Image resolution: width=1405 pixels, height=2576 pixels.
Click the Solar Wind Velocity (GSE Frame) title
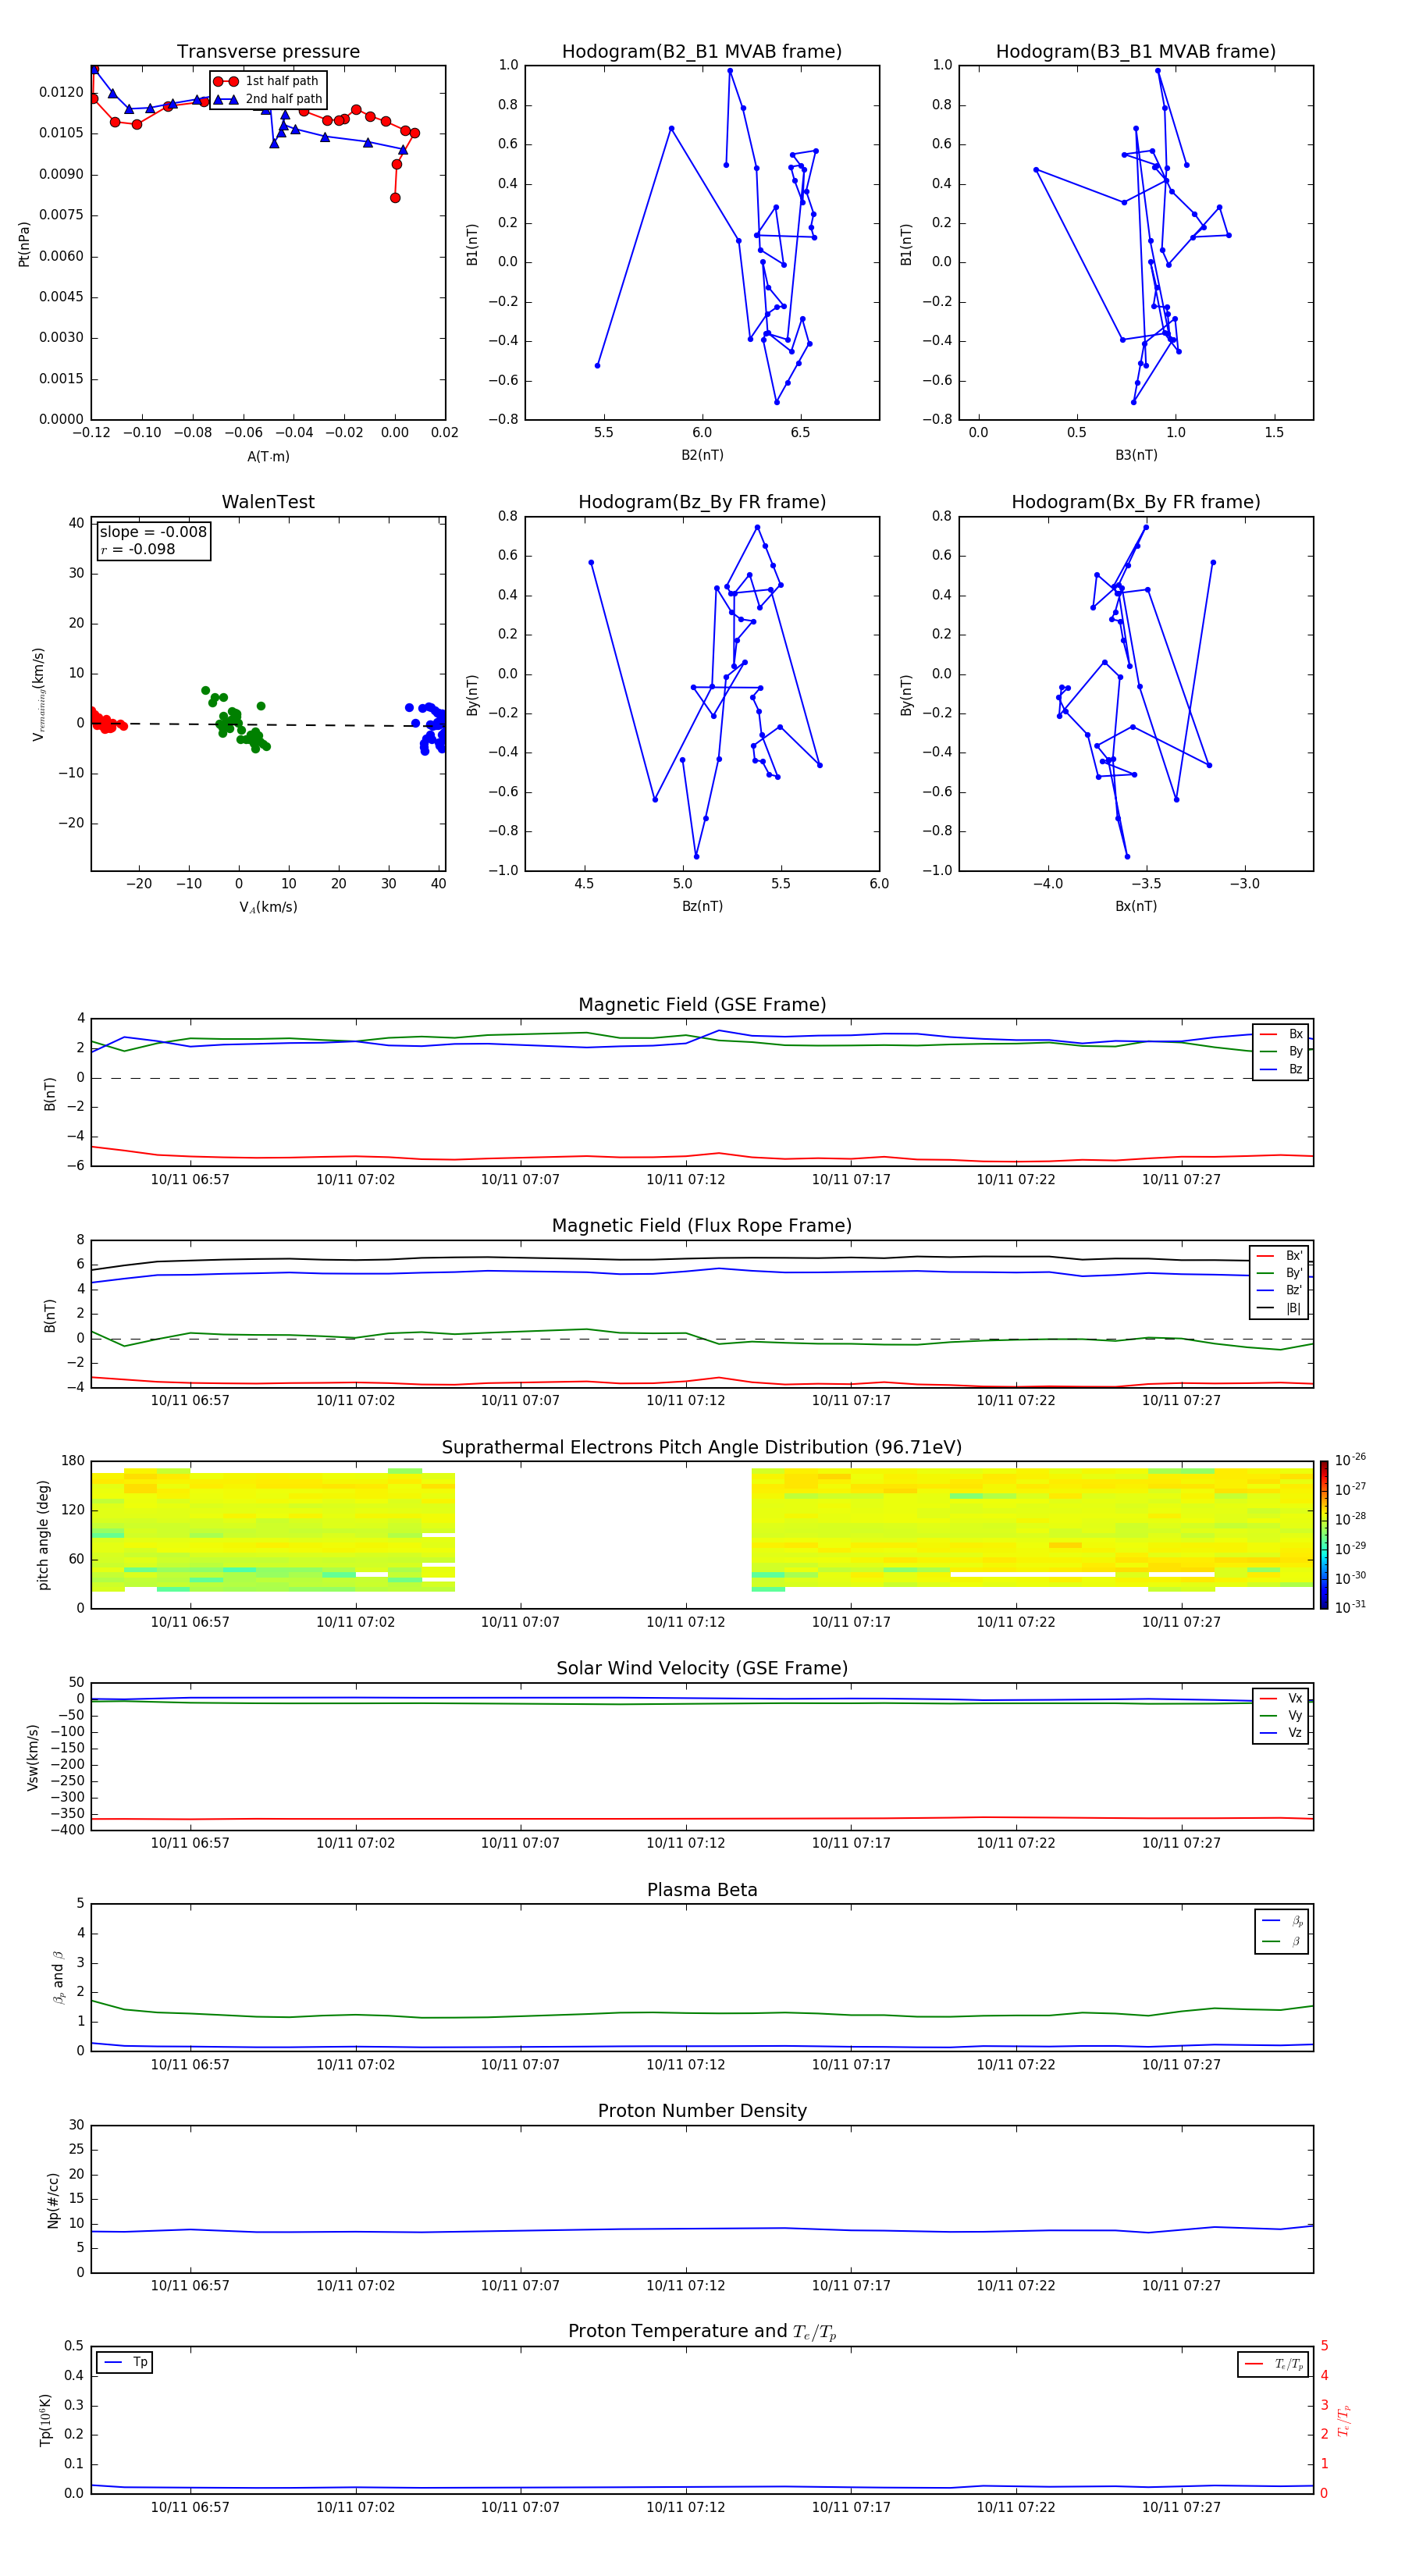click(x=702, y=1668)
